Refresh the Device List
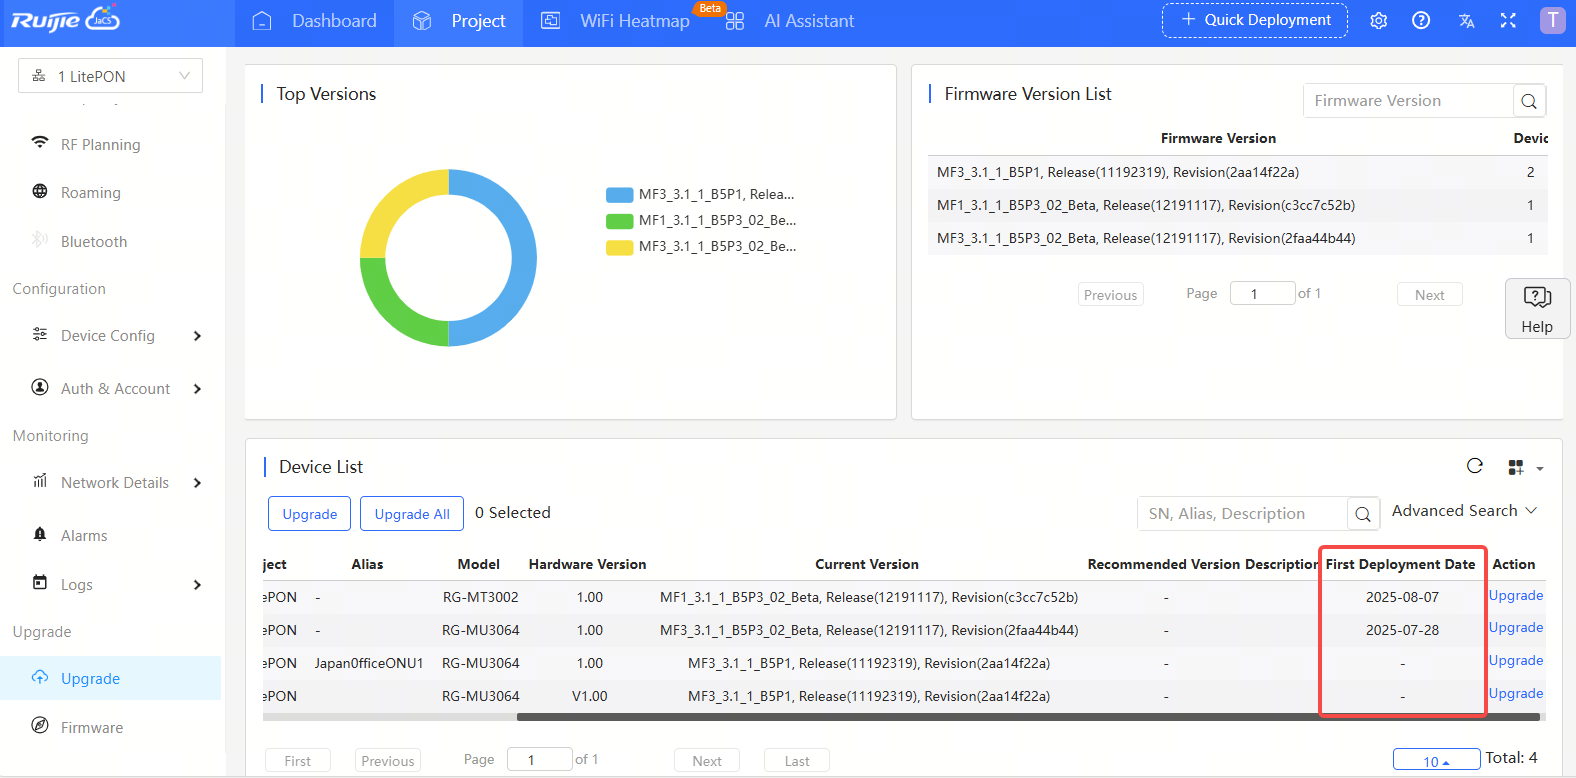 click(x=1474, y=466)
